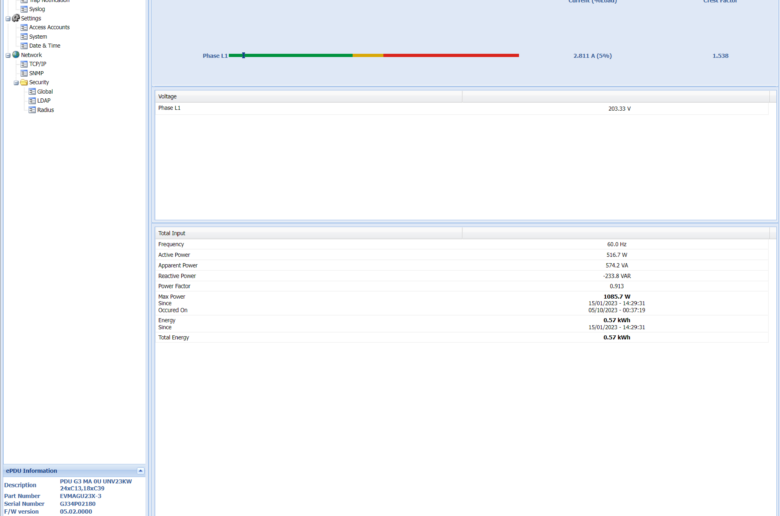Collapse the Security folder node
Screen dimensions: 780x516
[16, 82]
